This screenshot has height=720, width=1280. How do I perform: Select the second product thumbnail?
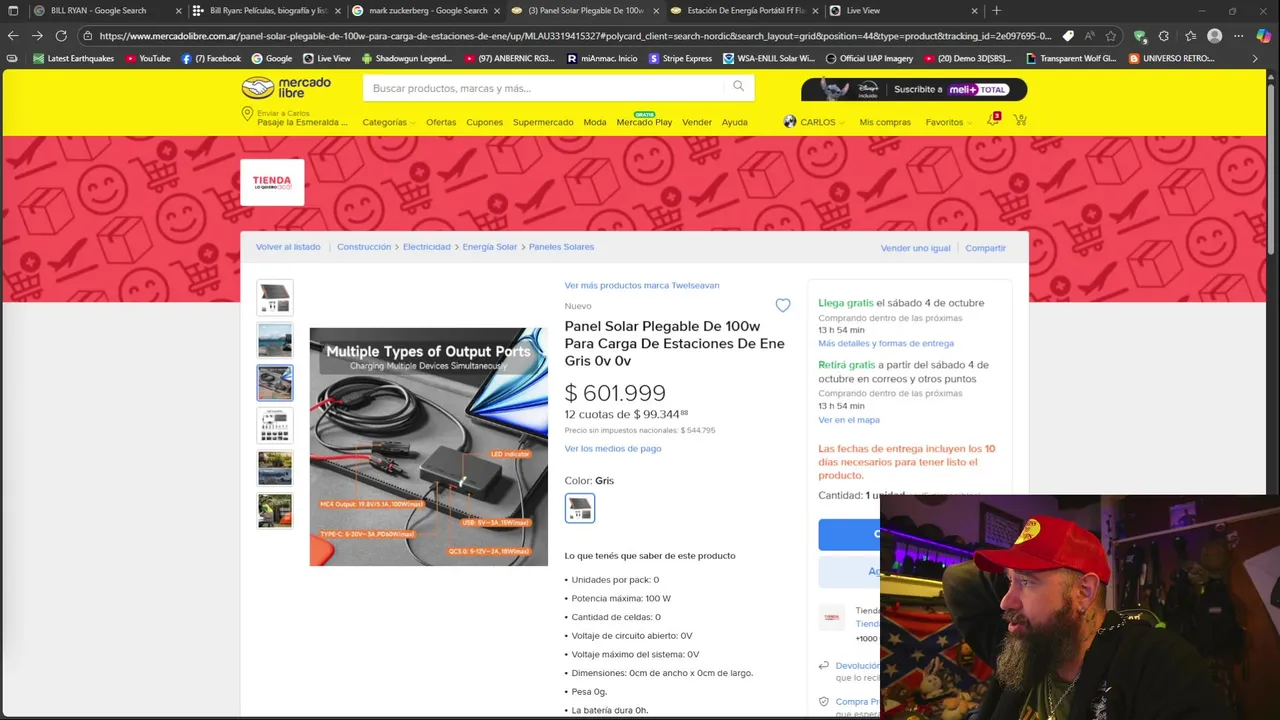click(275, 340)
